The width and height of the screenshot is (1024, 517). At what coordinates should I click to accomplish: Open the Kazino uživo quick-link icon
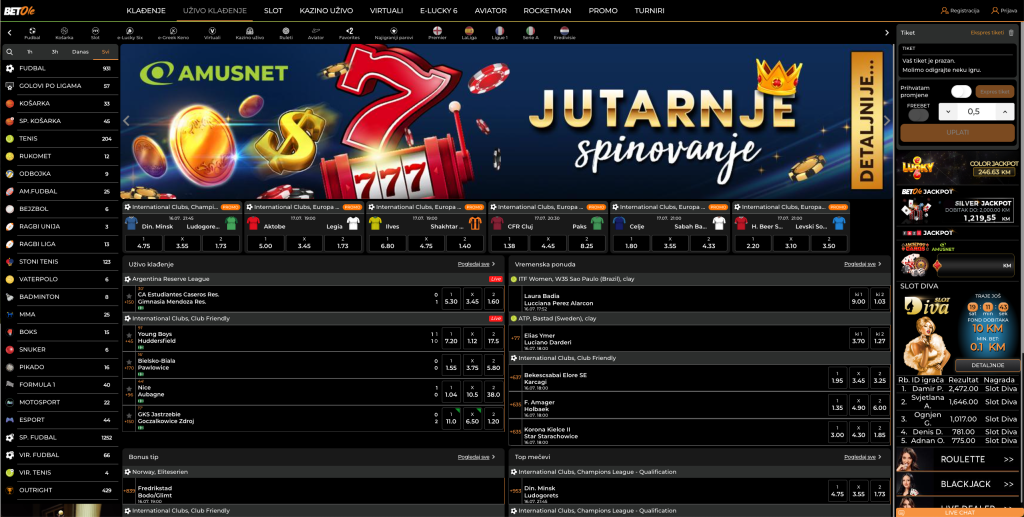coord(249,30)
